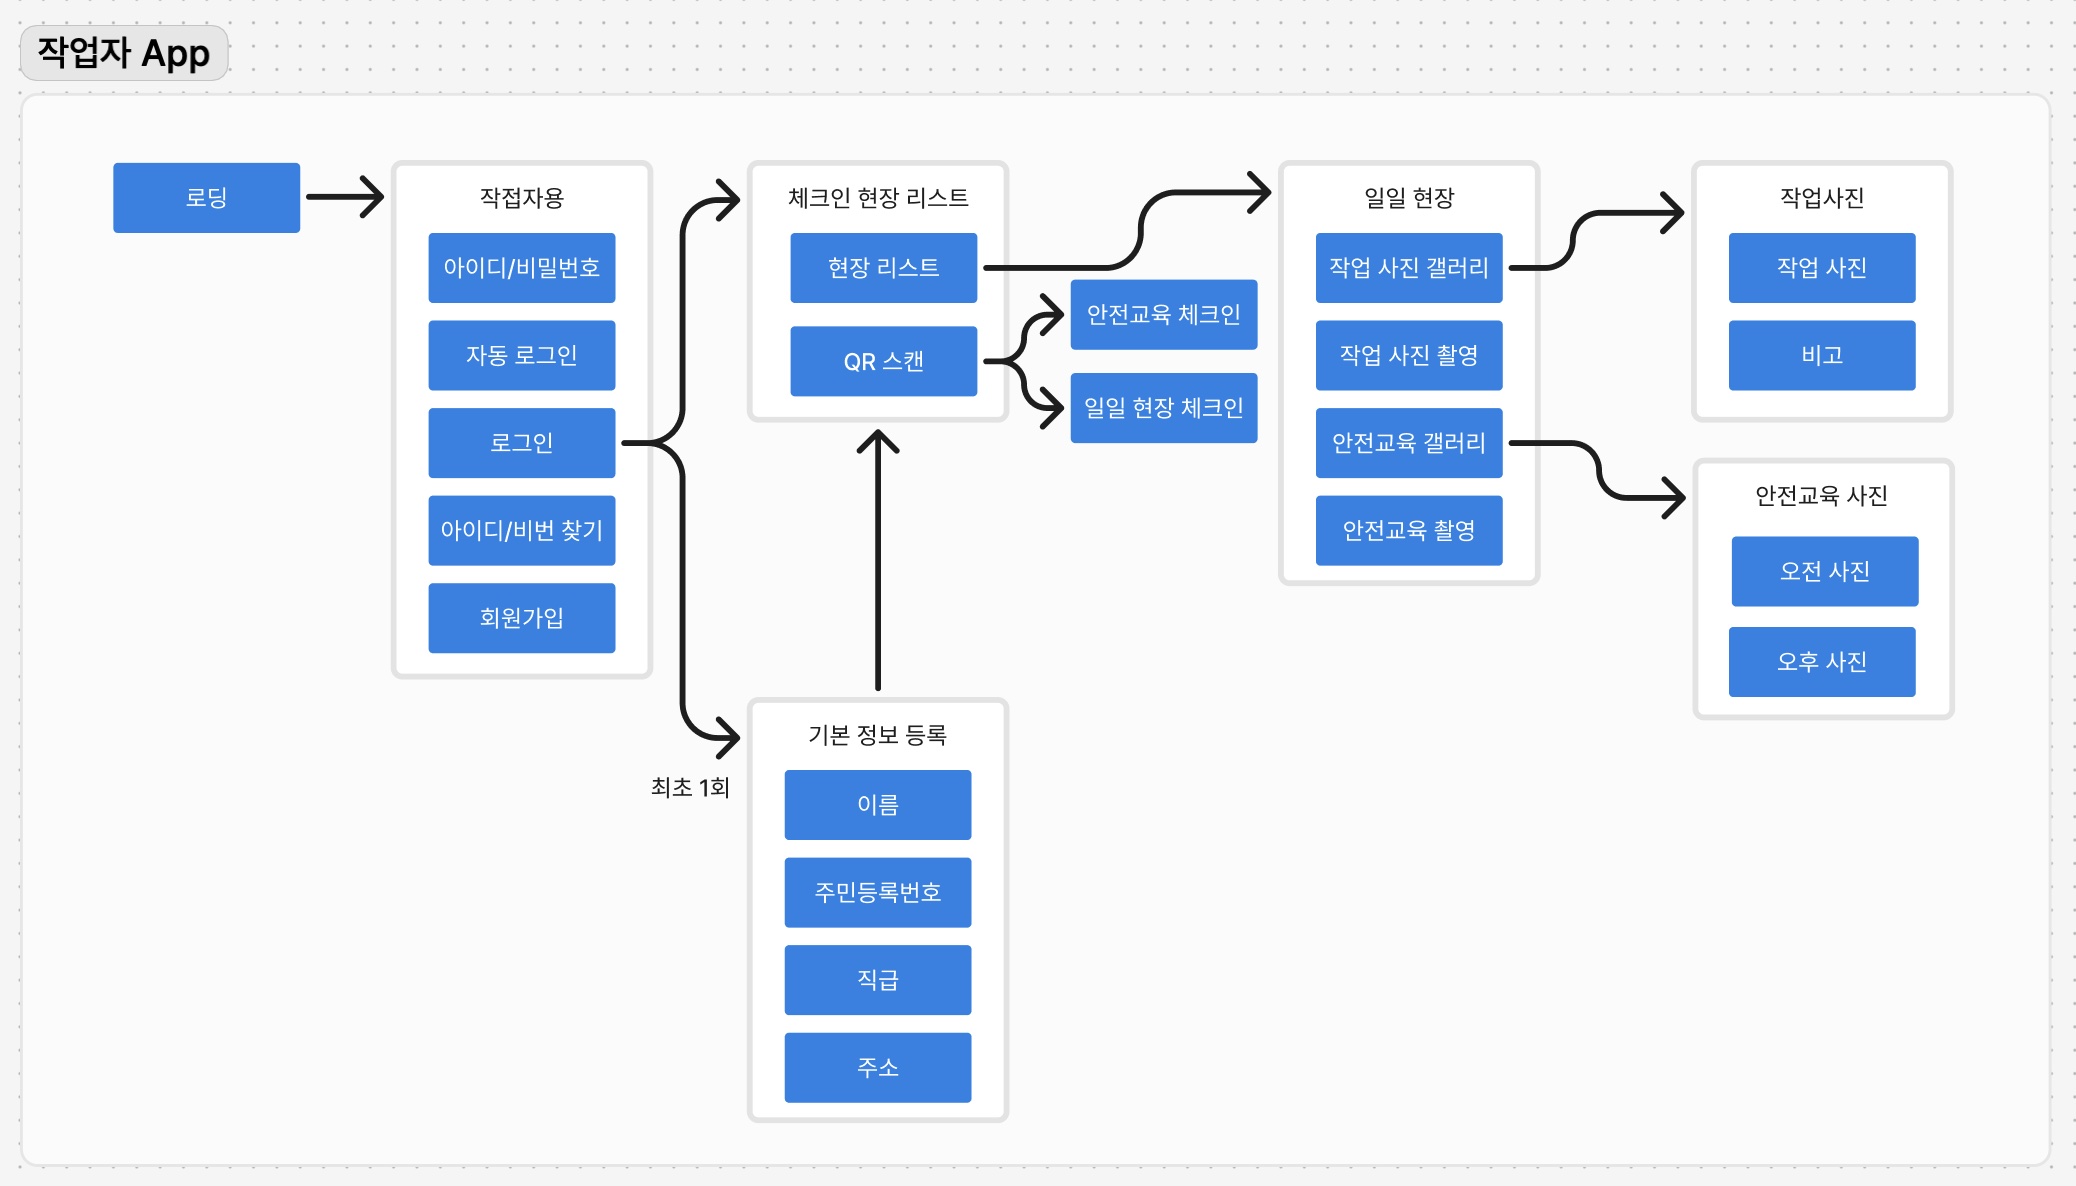Select the 작업자 App frame title
Screen dimensions: 2076x1186
point(124,53)
